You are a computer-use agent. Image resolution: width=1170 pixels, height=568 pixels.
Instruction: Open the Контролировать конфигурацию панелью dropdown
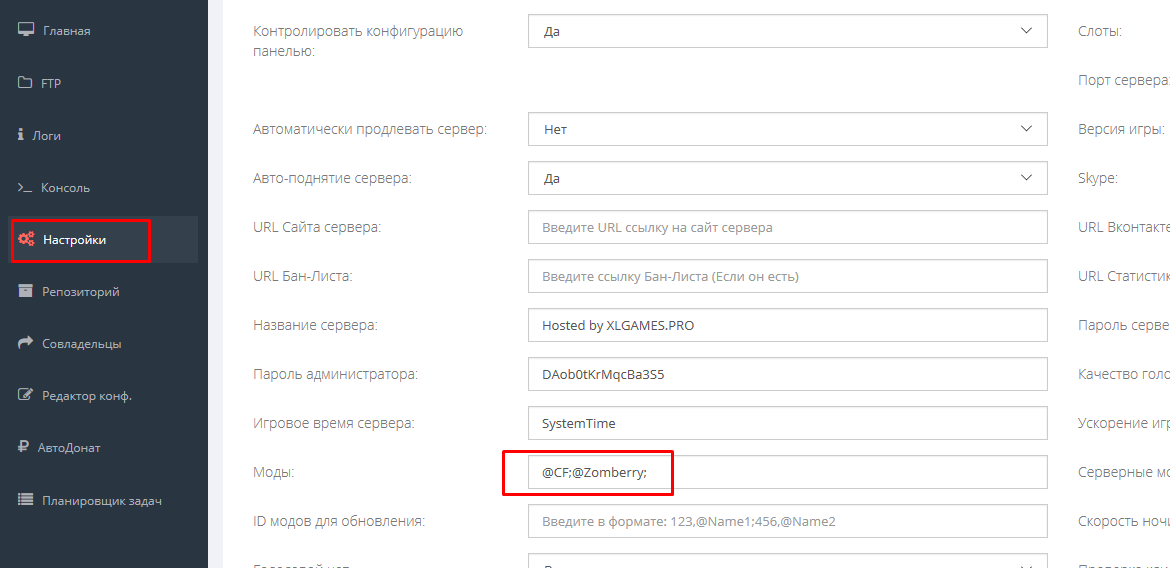(x=787, y=31)
